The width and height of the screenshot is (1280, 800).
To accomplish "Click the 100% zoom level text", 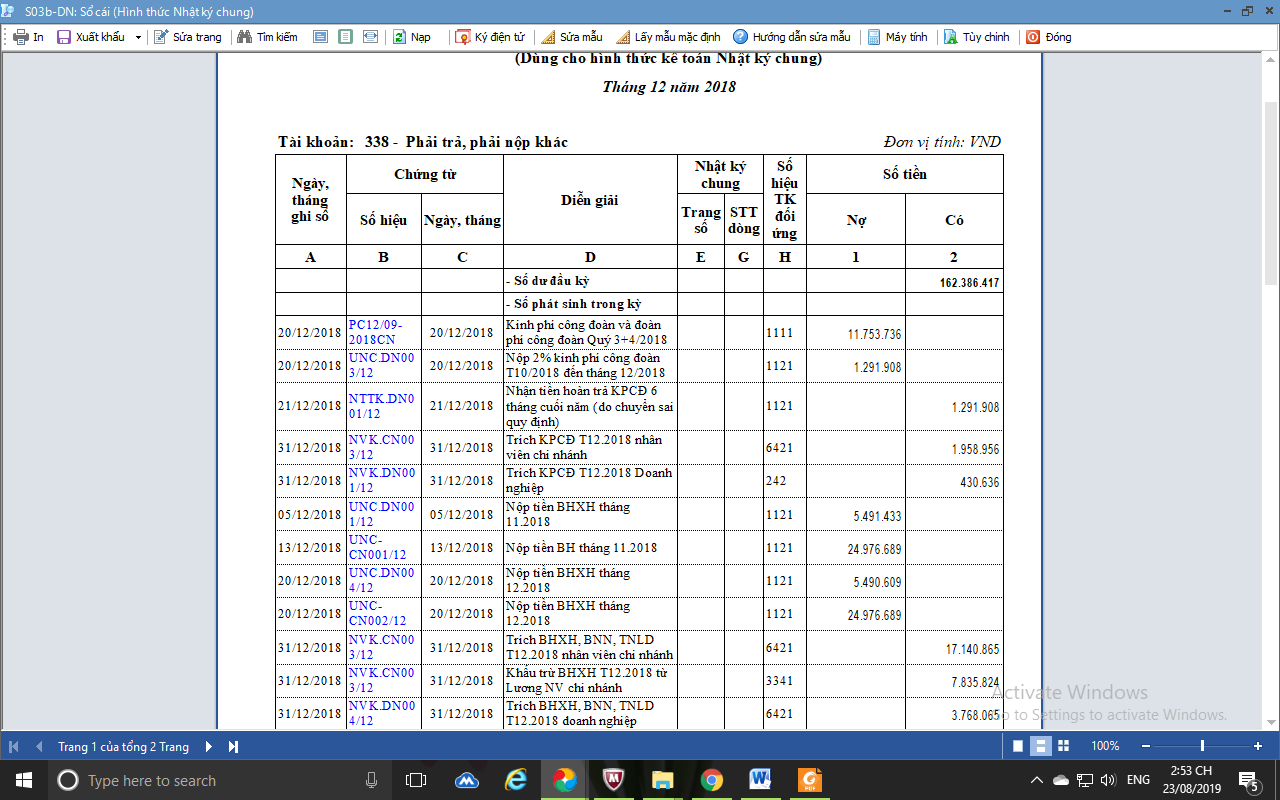I will pos(1105,746).
